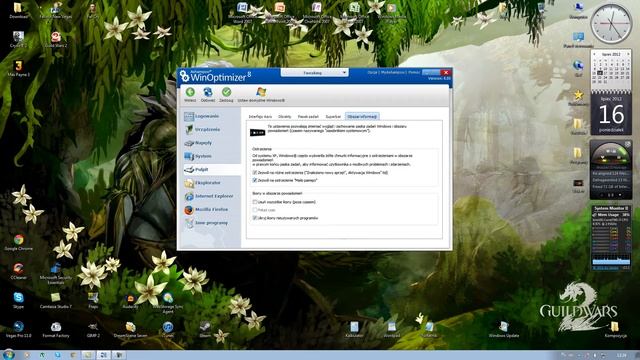Go back with the Wstecz arrow icon
The width and height of the screenshot is (640, 360).
190,92
